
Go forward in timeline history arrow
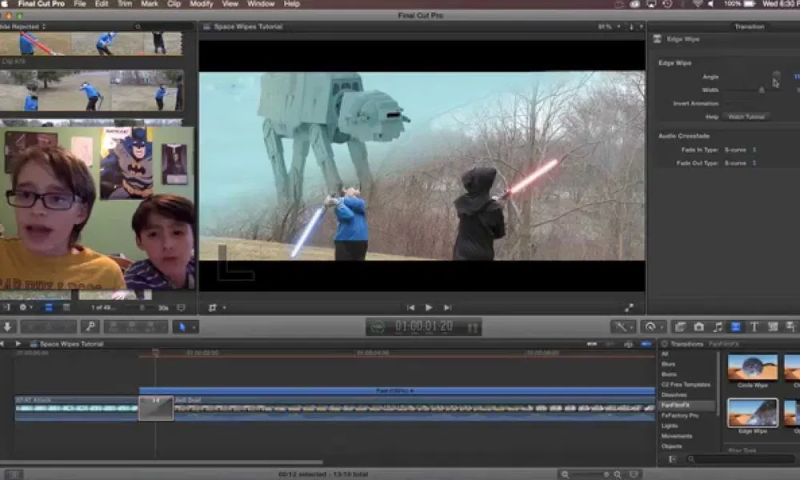18,344
